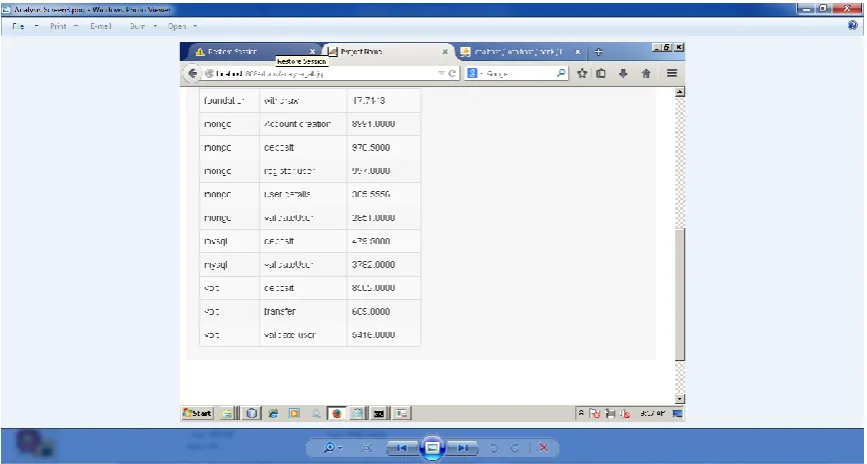The image size is (867, 464).
Task: Start the slide show
Action: (432, 447)
